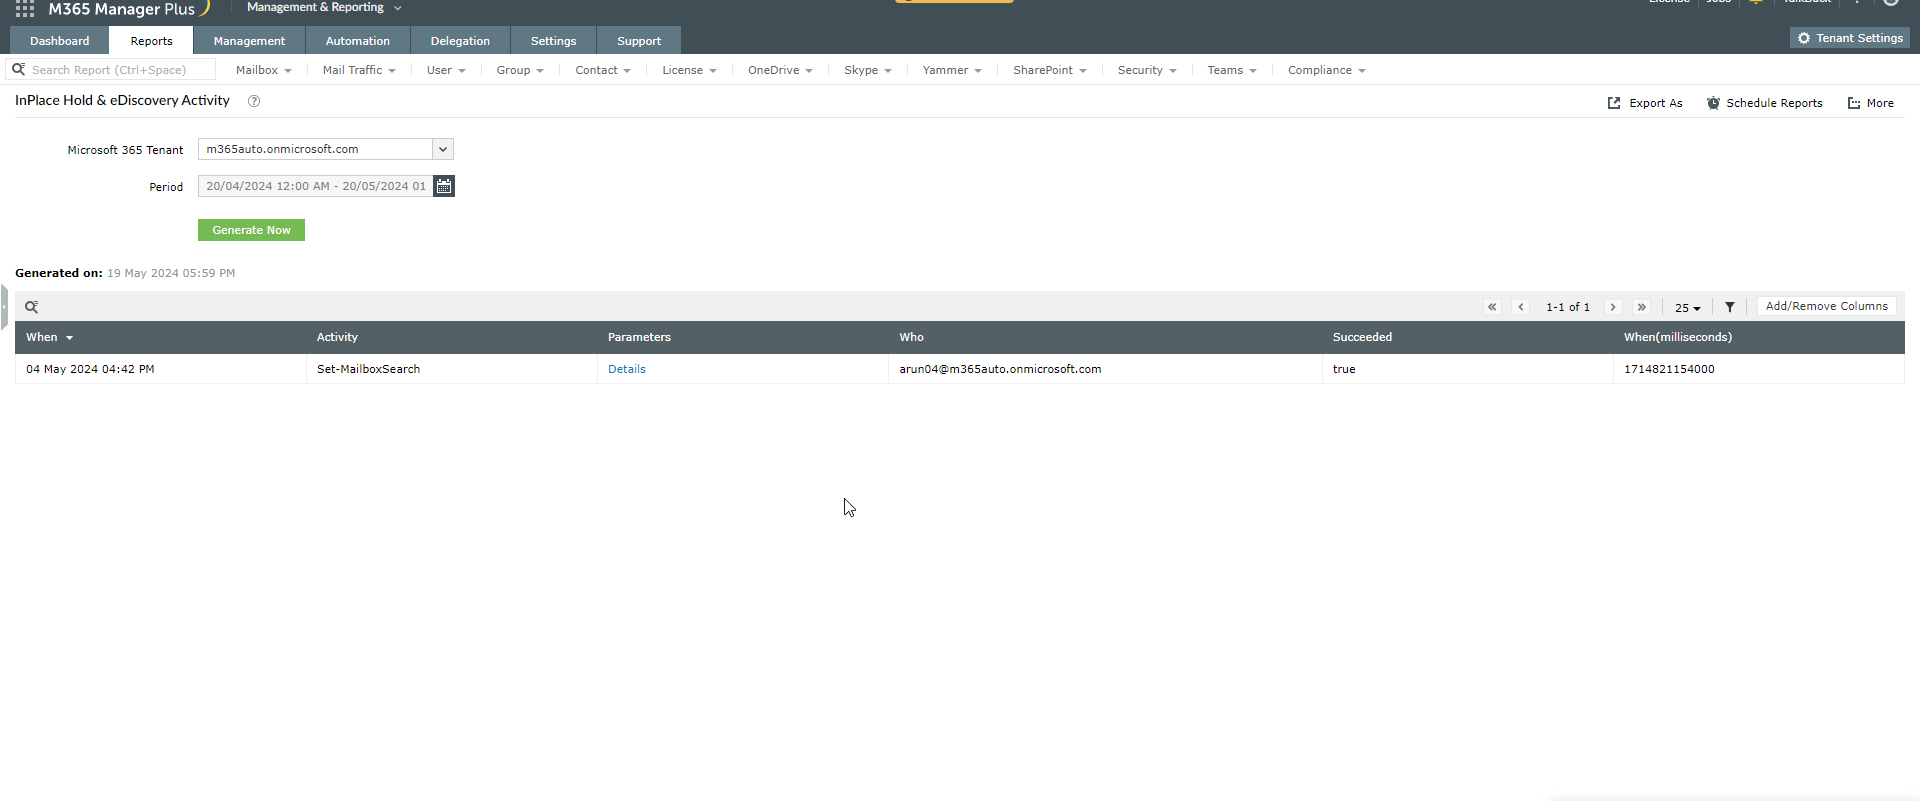Select the Reports tab

coord(152,41)
